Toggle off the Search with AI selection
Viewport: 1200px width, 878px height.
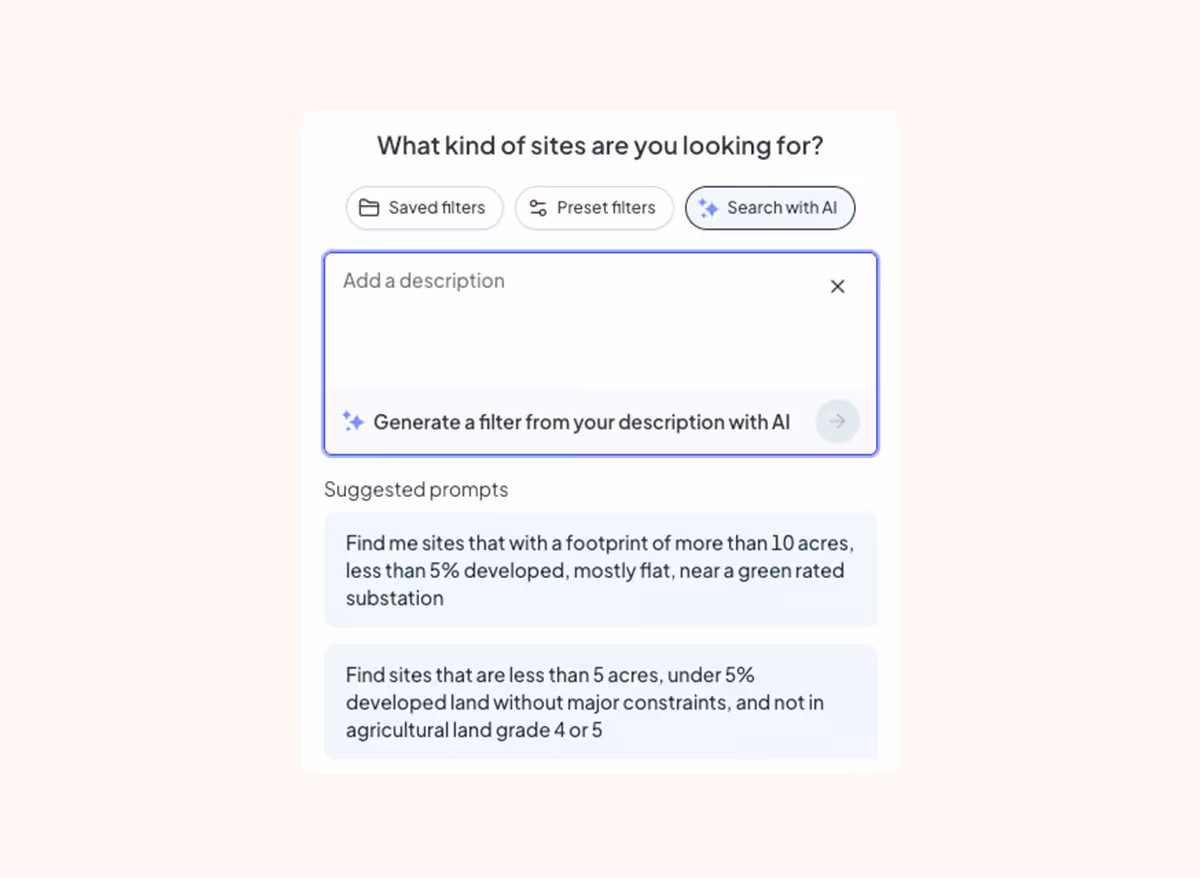[x=770, y=208]
